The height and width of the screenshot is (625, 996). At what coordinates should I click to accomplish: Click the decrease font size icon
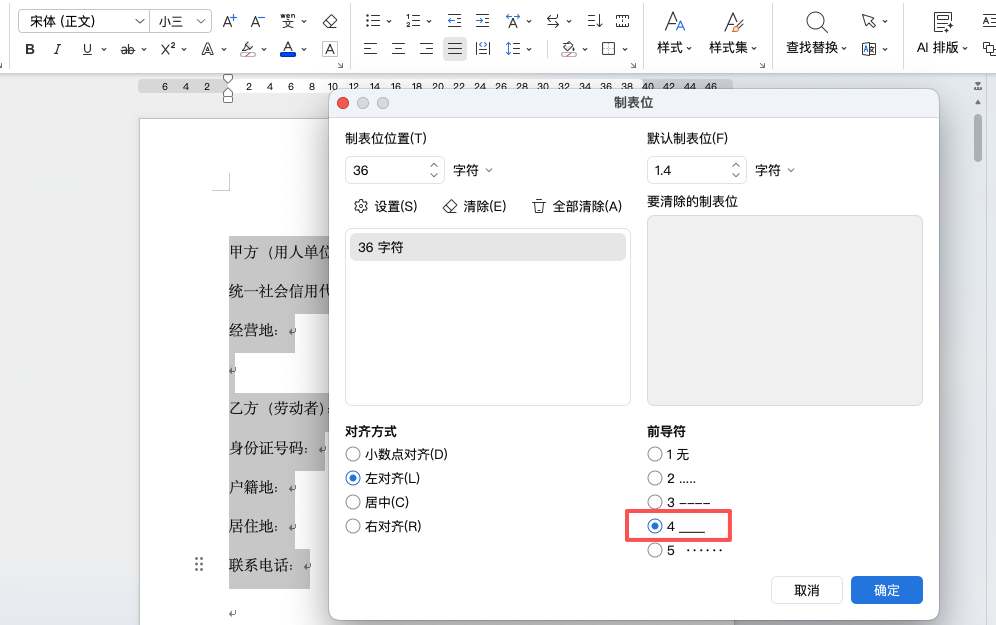tap(257, 21)
